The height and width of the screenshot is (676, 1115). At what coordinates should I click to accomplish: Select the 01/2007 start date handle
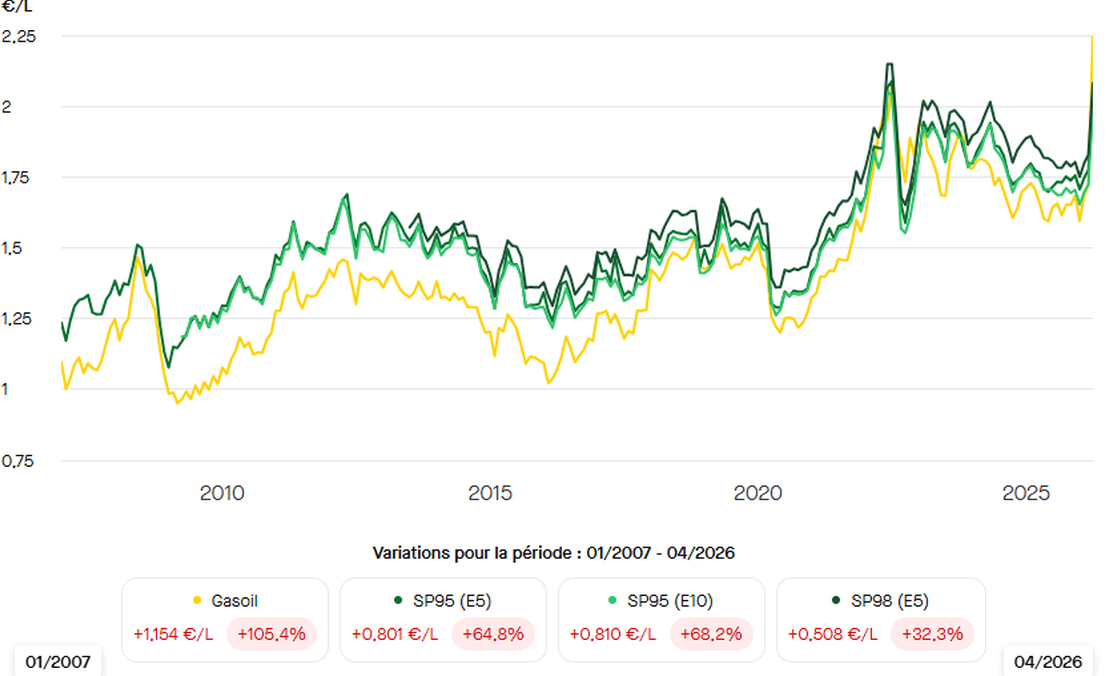58,662
